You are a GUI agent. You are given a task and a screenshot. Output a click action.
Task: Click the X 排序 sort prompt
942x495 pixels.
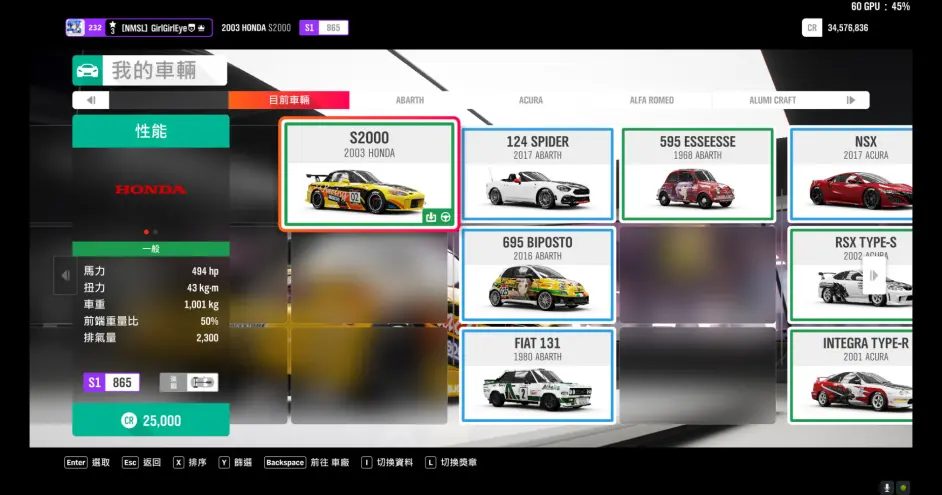coord(190,462)
